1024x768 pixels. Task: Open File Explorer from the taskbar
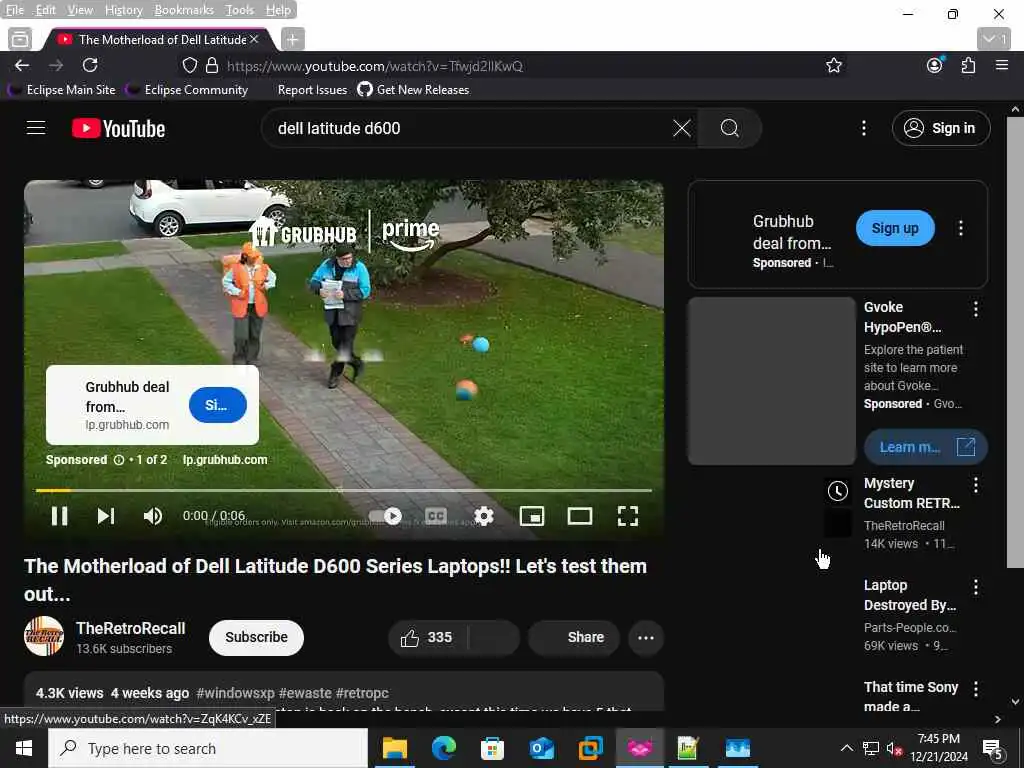pos(394,748)
